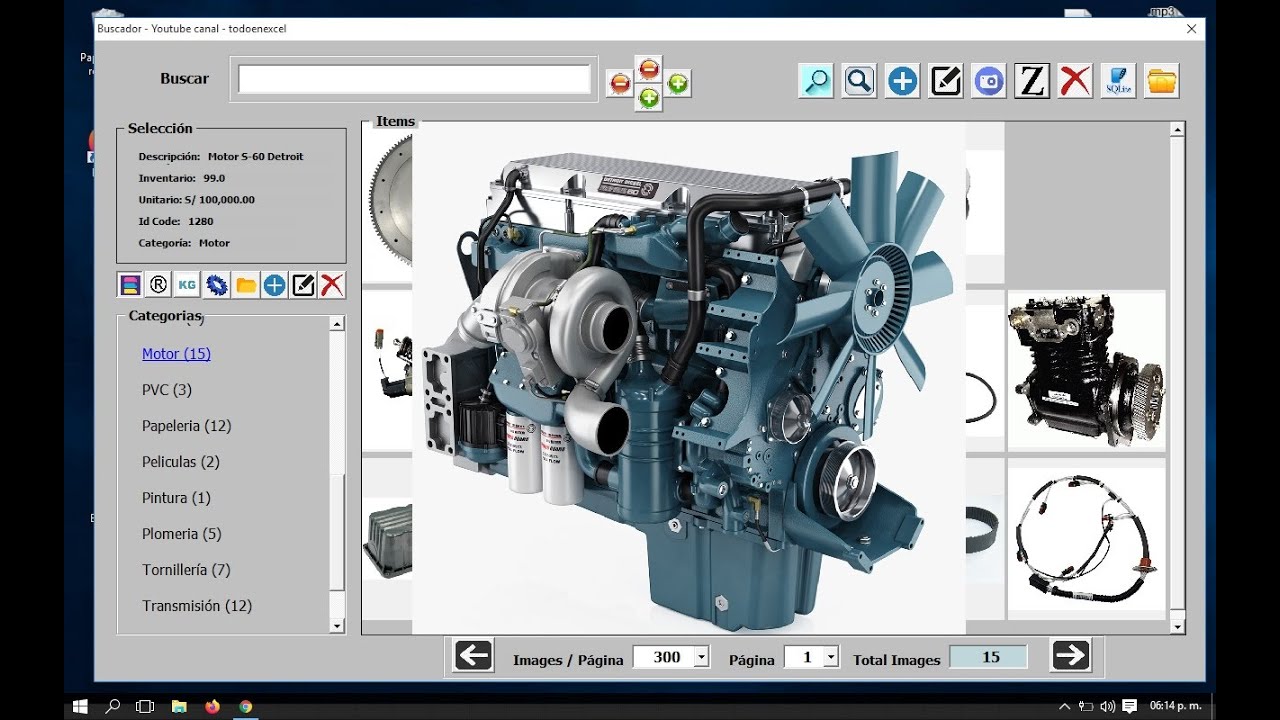This screenshot has height=720, width=1280.
Task: Select the Pintura (1) category
Action: [176, 498]
